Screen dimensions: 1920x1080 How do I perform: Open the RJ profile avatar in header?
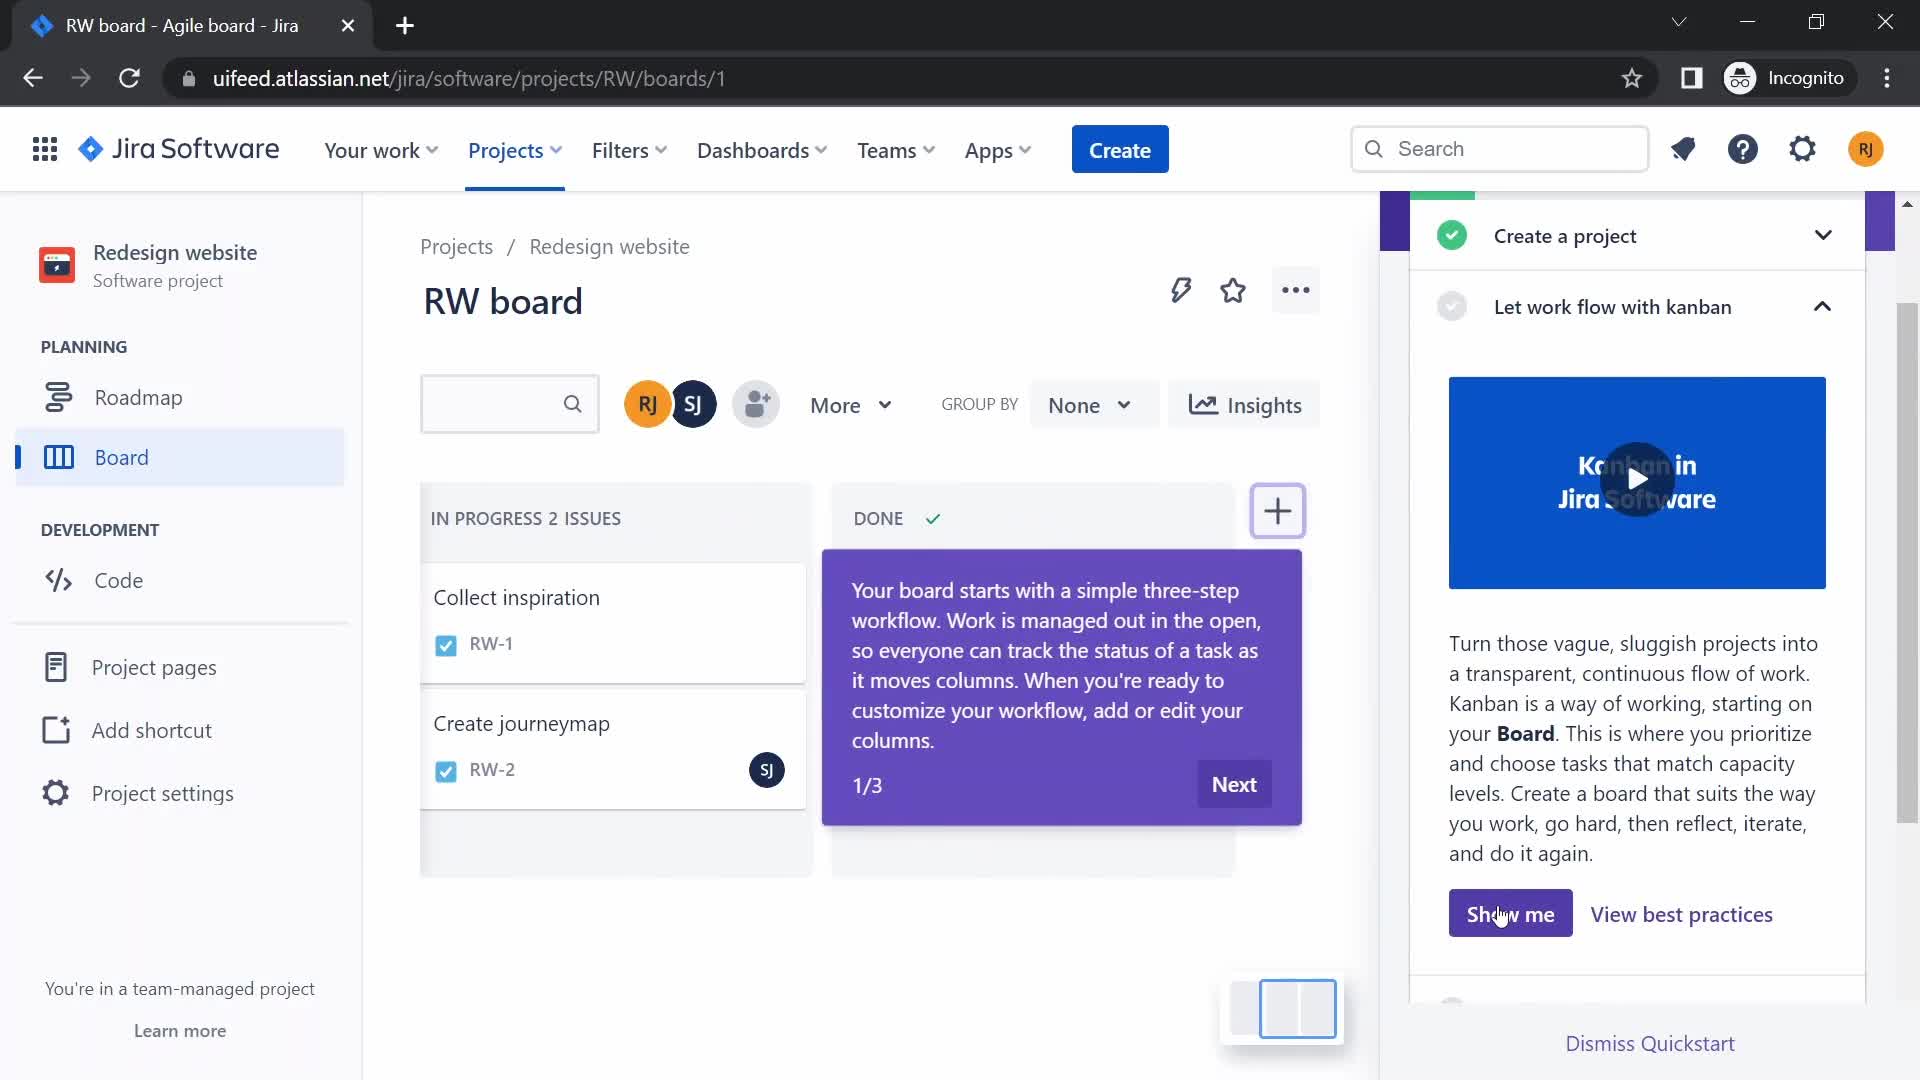(x=1865, y=150)
